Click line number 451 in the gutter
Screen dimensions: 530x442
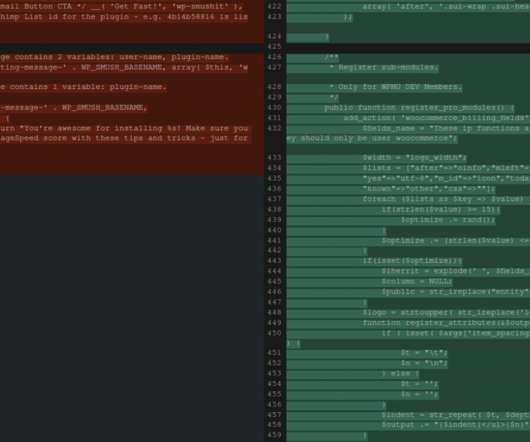(274, 353)
